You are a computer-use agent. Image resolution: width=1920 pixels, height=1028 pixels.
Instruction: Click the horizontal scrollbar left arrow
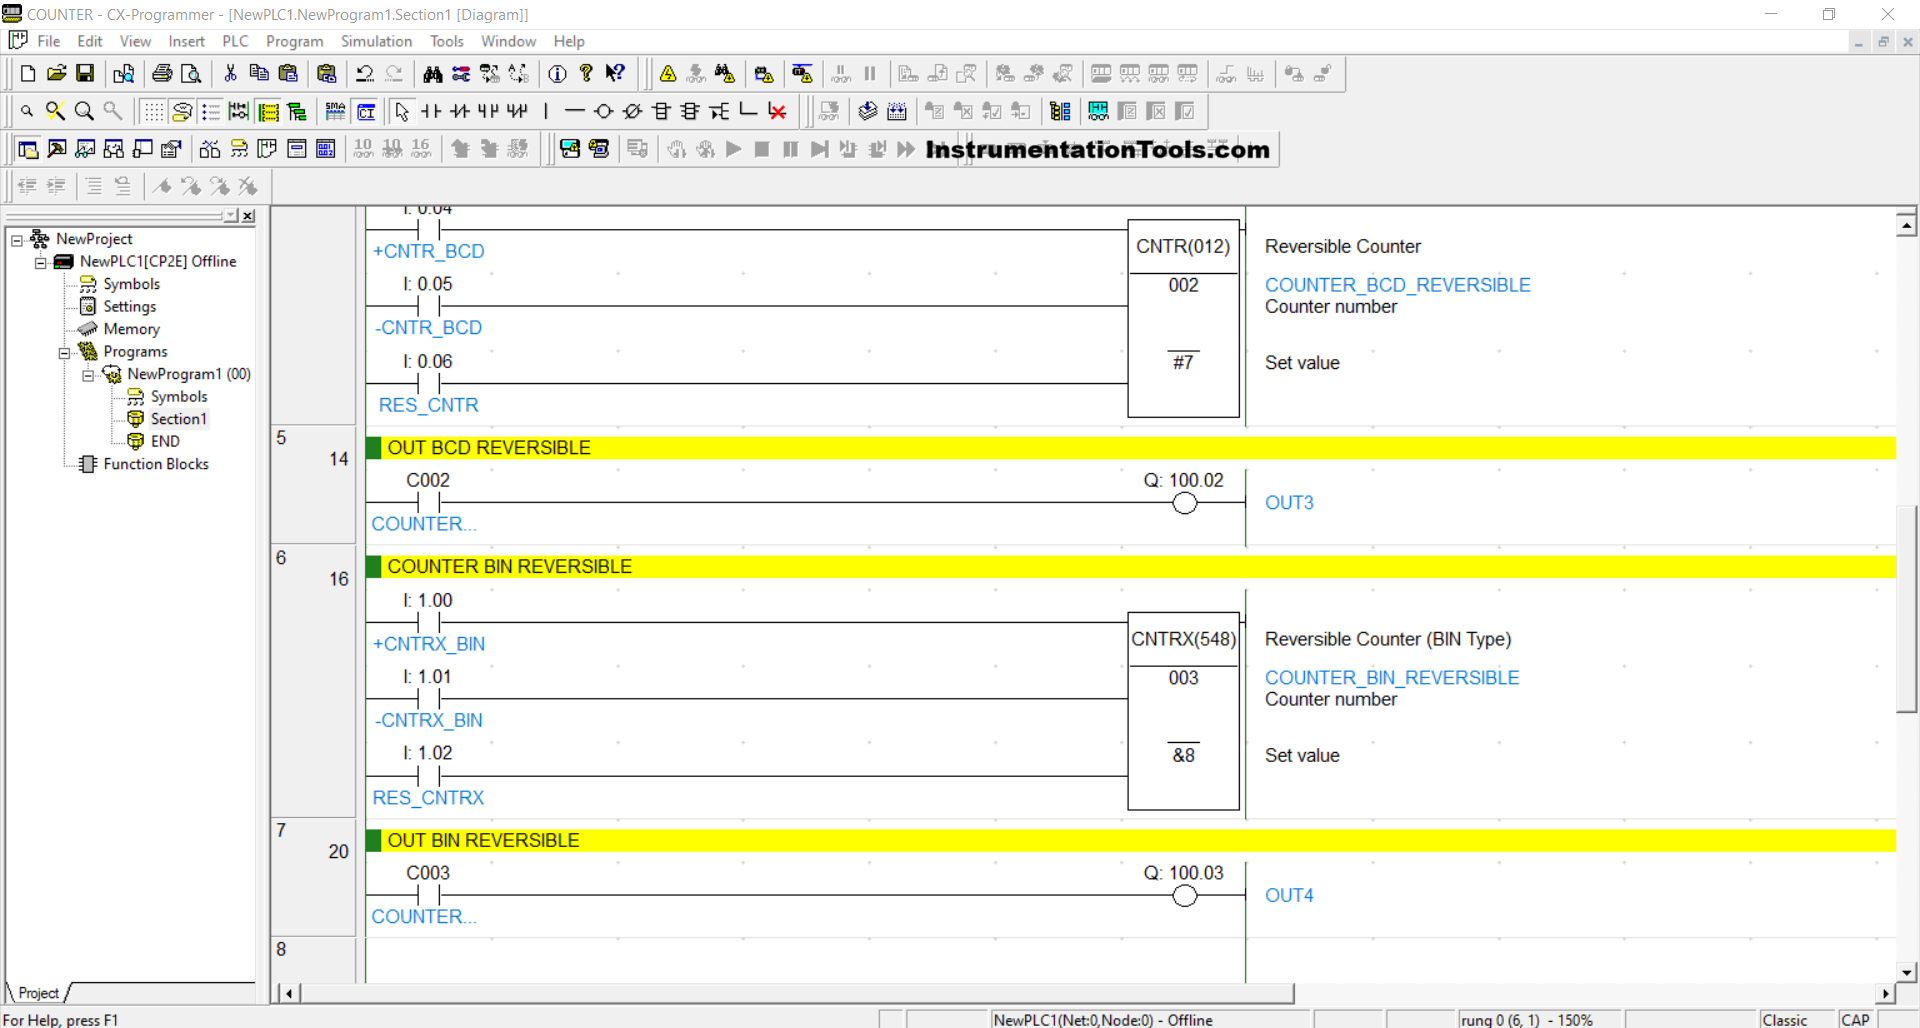pyautogui.click(x=289, y=993)
